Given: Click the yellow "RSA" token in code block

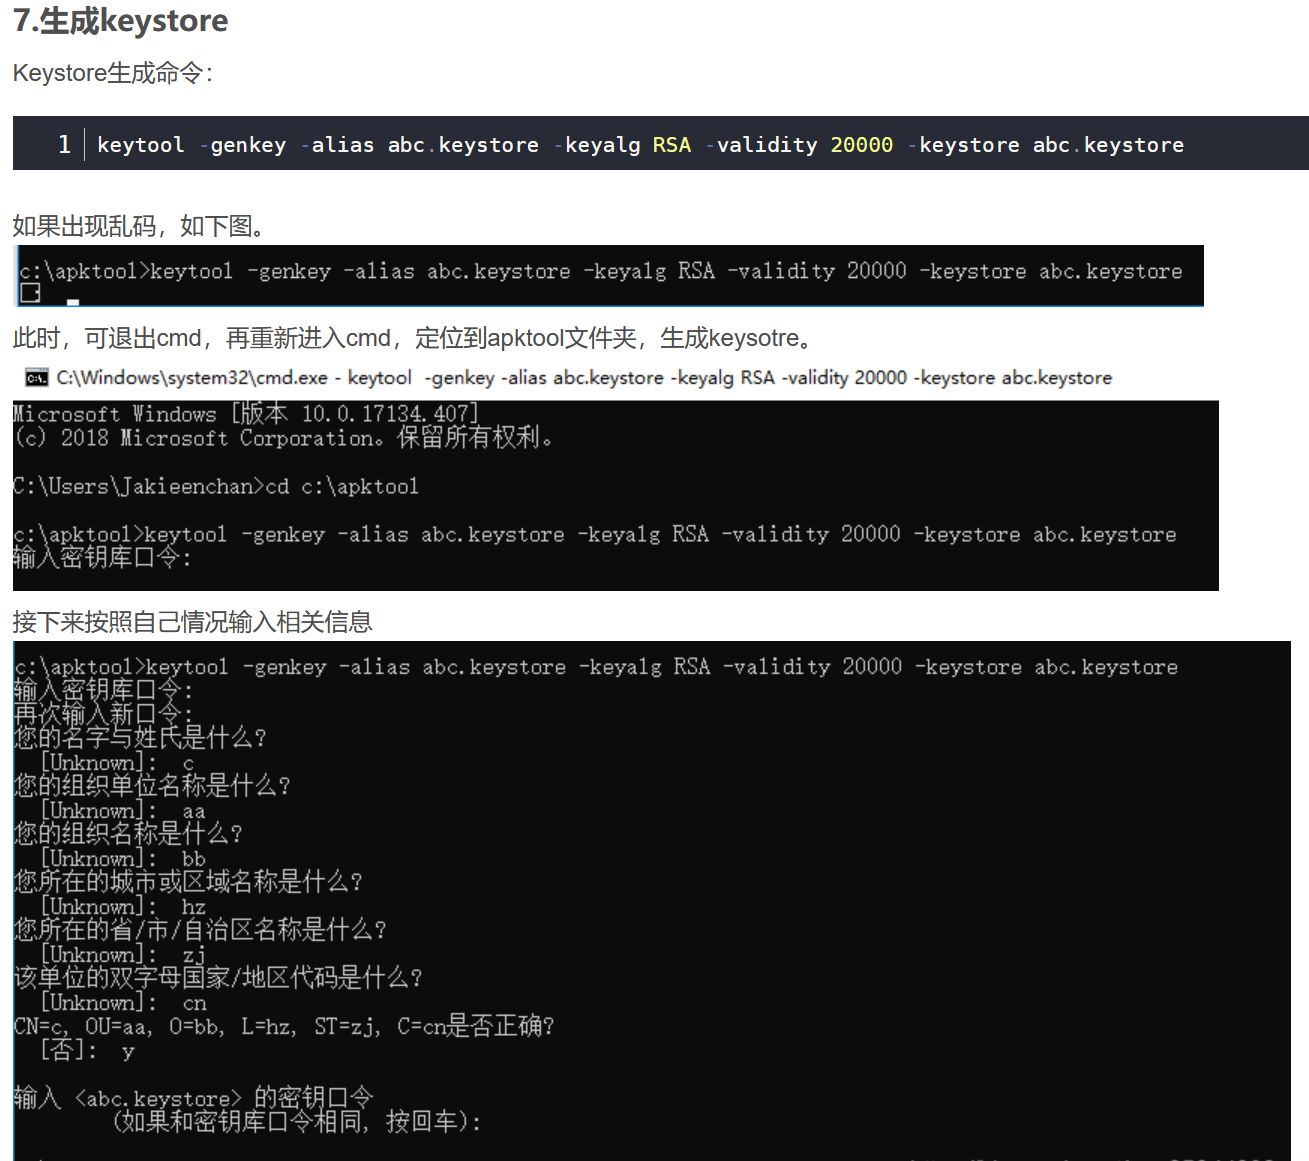Looking at the screenshot, I should coord(671,145).
